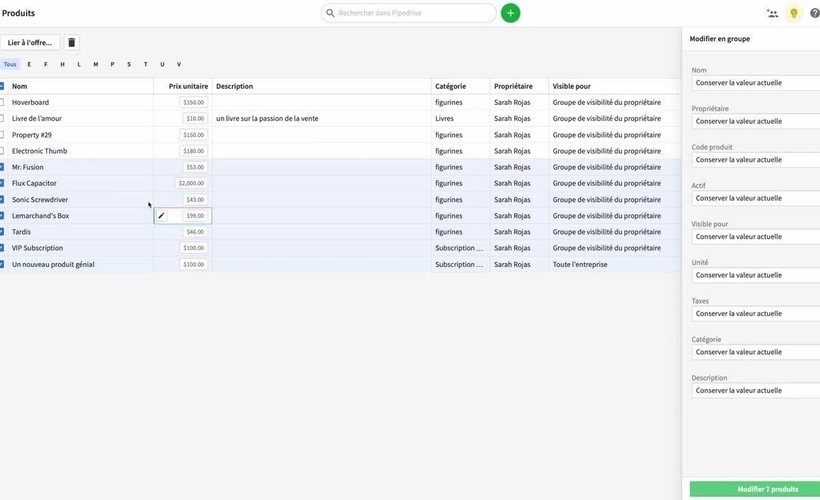Expand the Catégorie bulk edit dropdown
The height and width of the screenshot is (500, 820).
pos(755,352)
